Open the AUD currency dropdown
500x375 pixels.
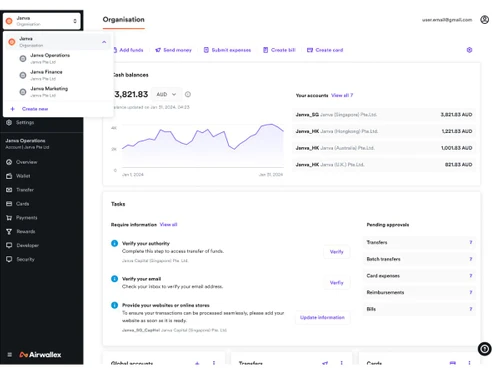(166, 94)
